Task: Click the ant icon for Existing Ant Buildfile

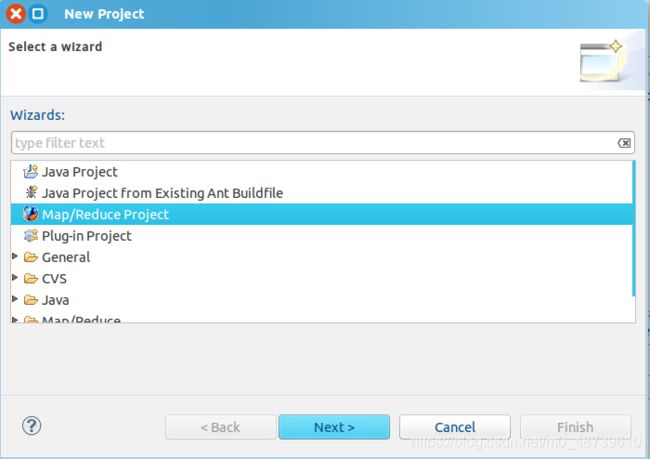Action: tap(31, 192)
